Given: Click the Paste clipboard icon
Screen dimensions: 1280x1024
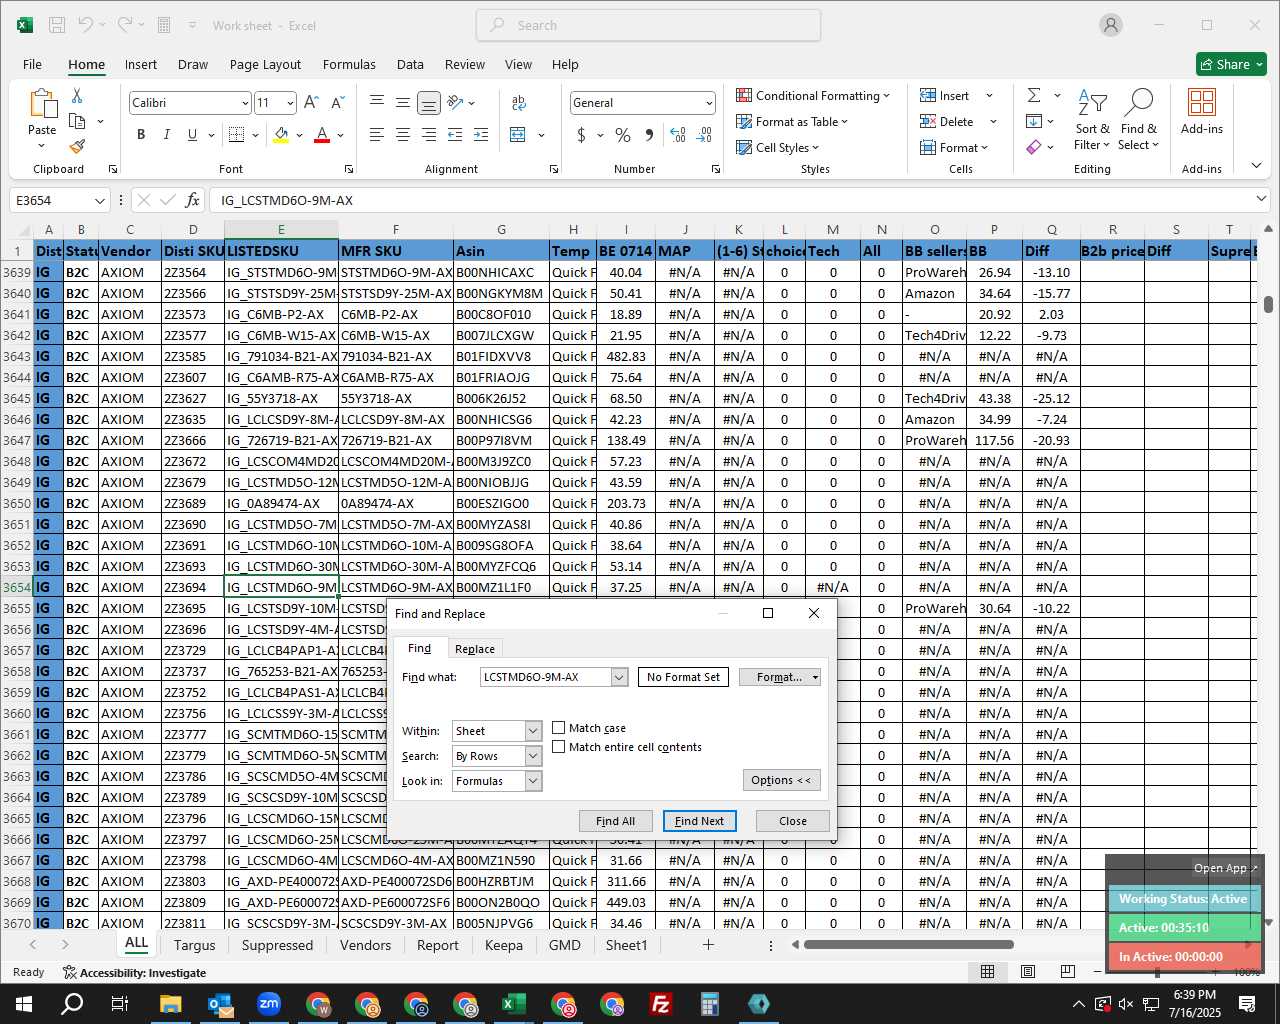Looking at the screenshot, I should pos(42,104).
